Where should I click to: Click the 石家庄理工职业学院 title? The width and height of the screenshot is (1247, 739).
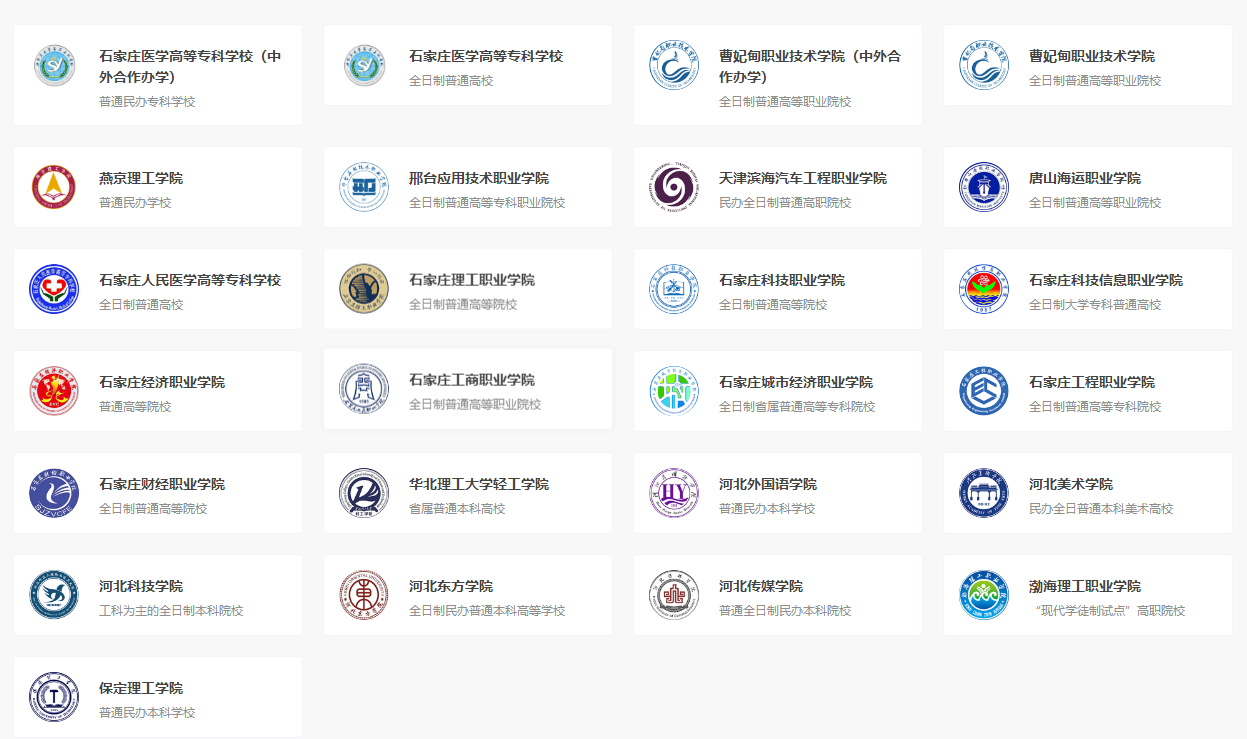(472, 280)
